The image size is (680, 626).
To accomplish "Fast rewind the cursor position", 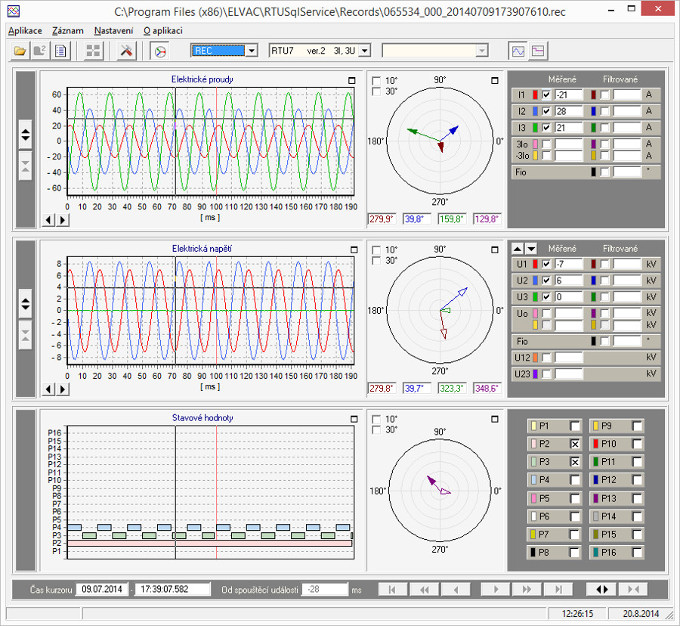I will click(x=425, y=590).
